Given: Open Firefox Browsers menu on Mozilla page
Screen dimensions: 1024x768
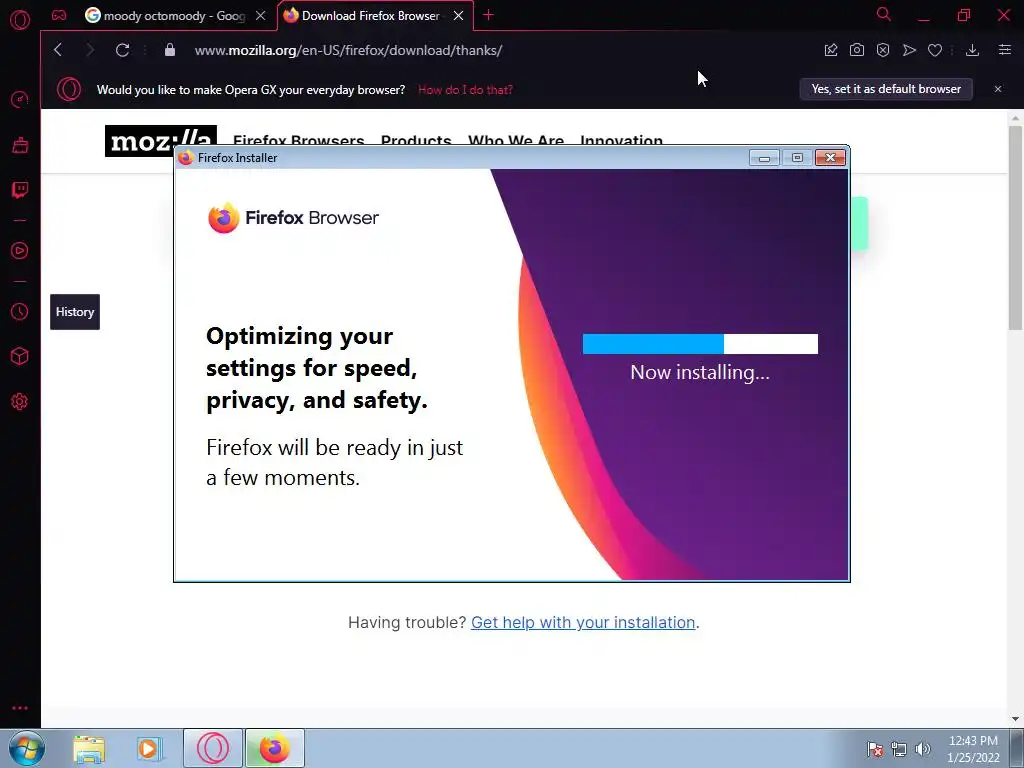Looking at the screenshot, I should click(x=298, y=140).
